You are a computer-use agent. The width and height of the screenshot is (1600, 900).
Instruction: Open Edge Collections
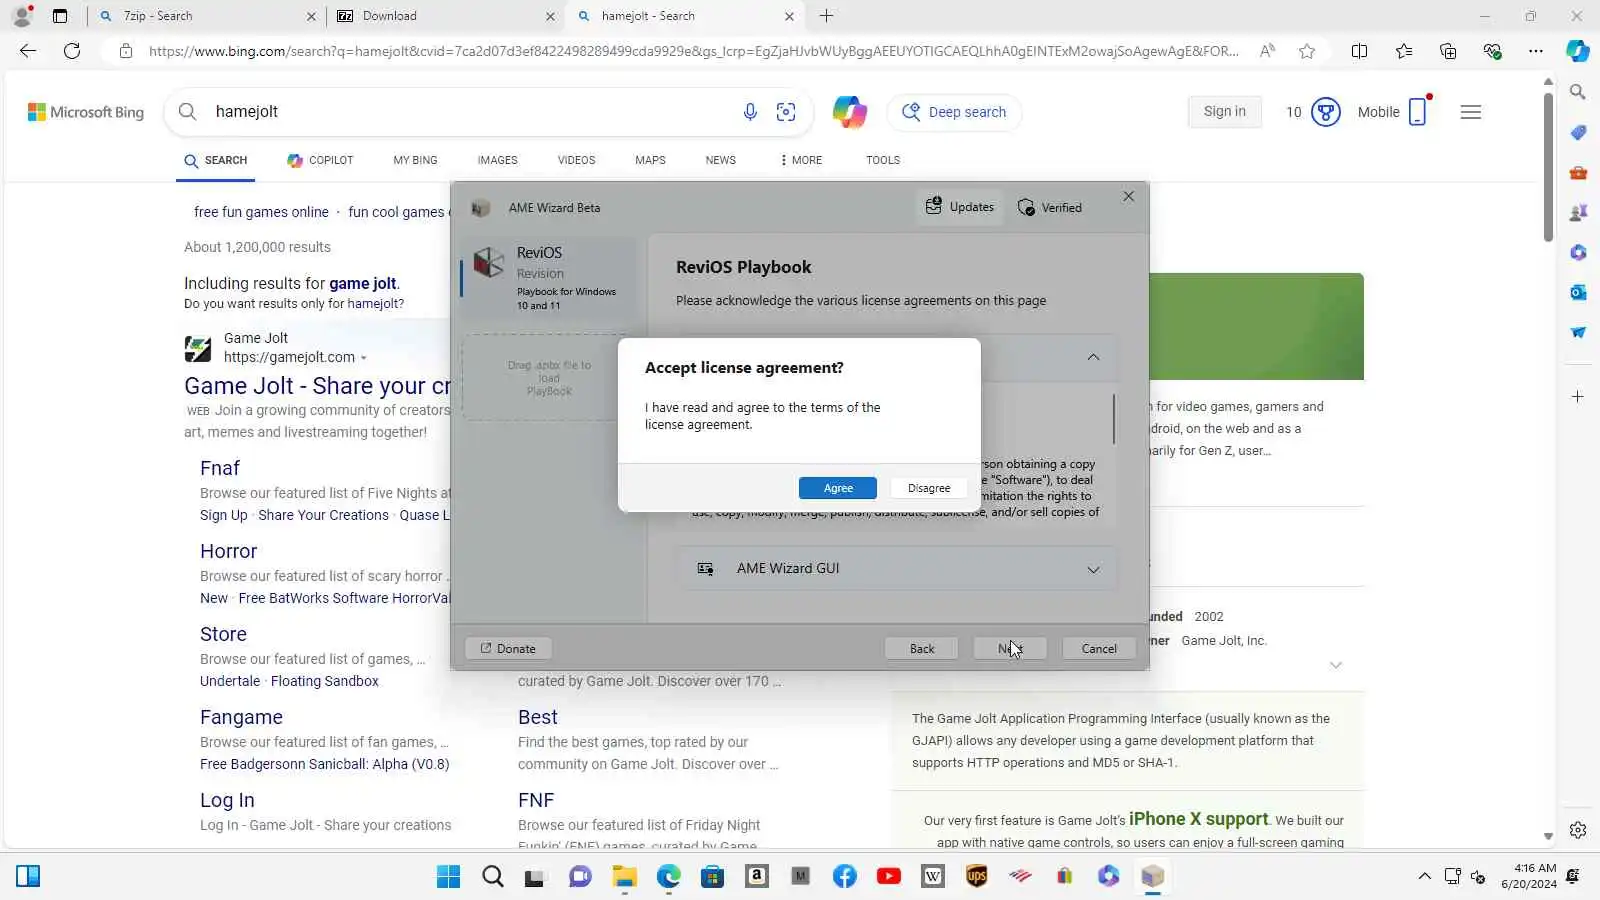click(x=1448, y=51)
